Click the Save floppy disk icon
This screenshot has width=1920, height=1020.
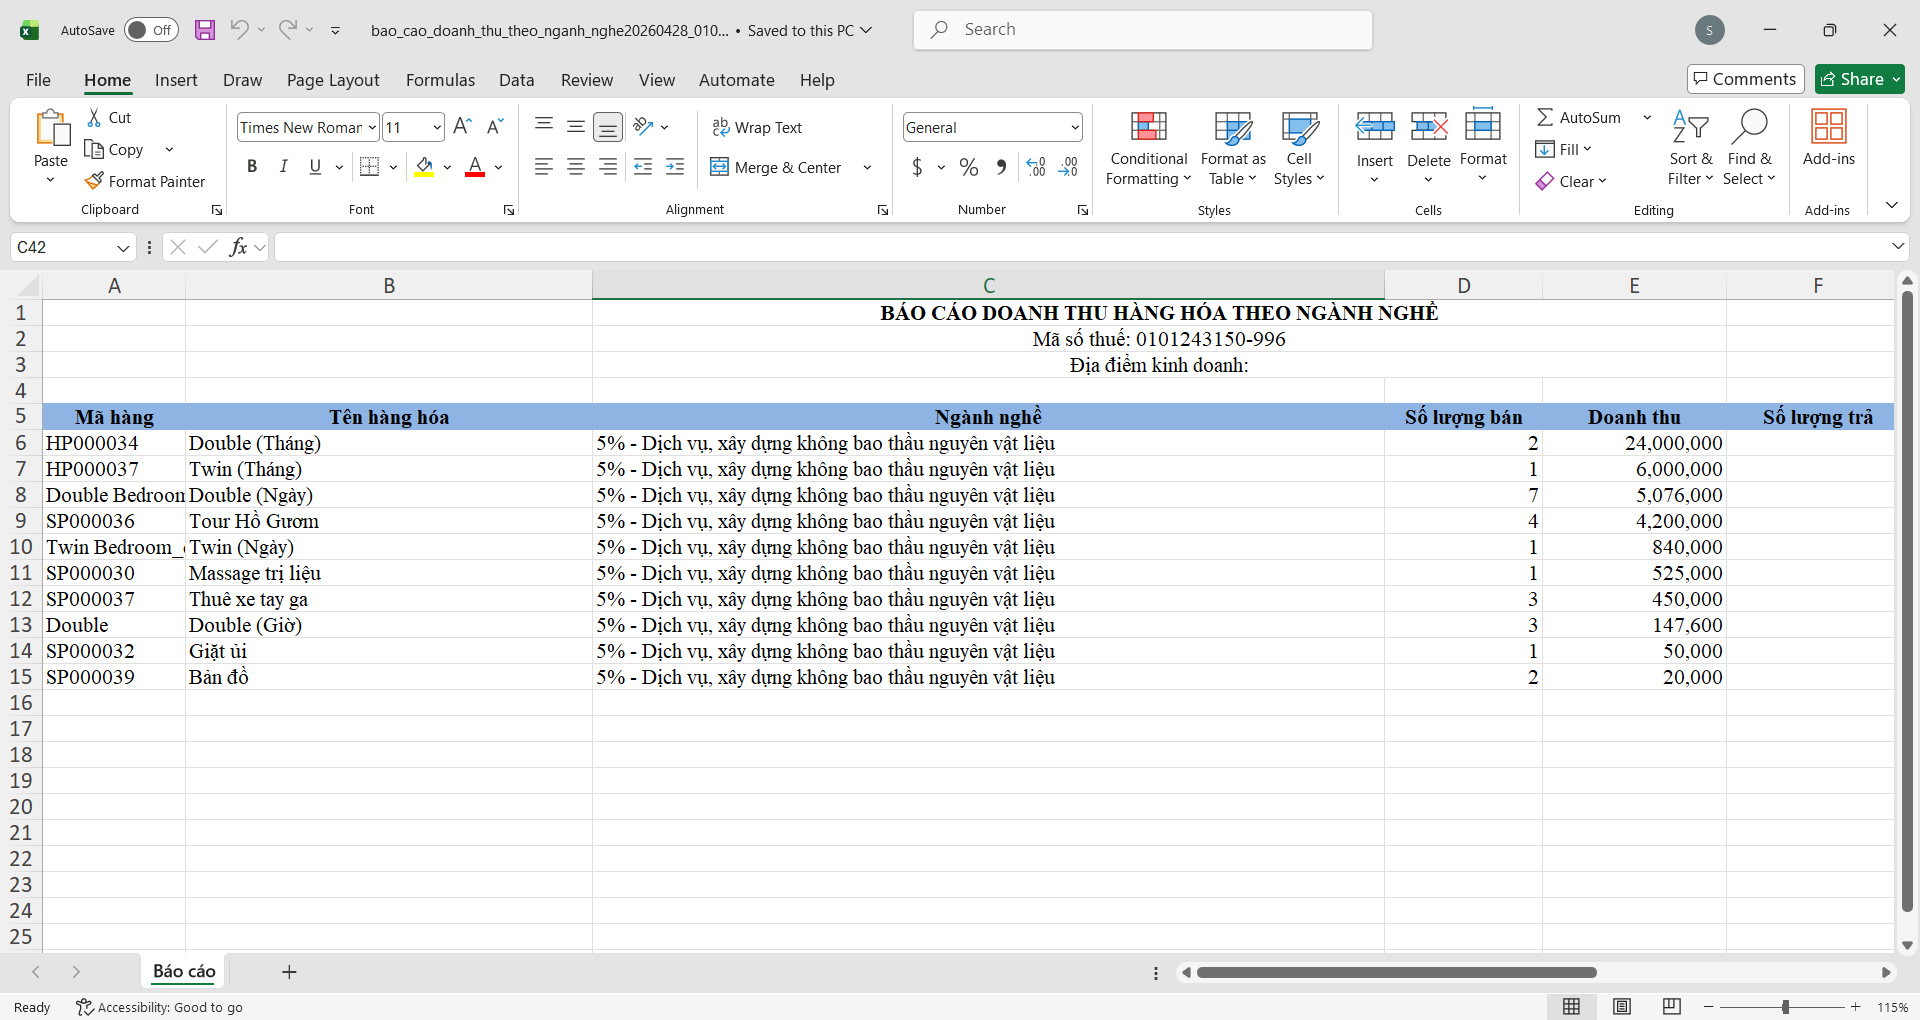click(x=205, y=30)
